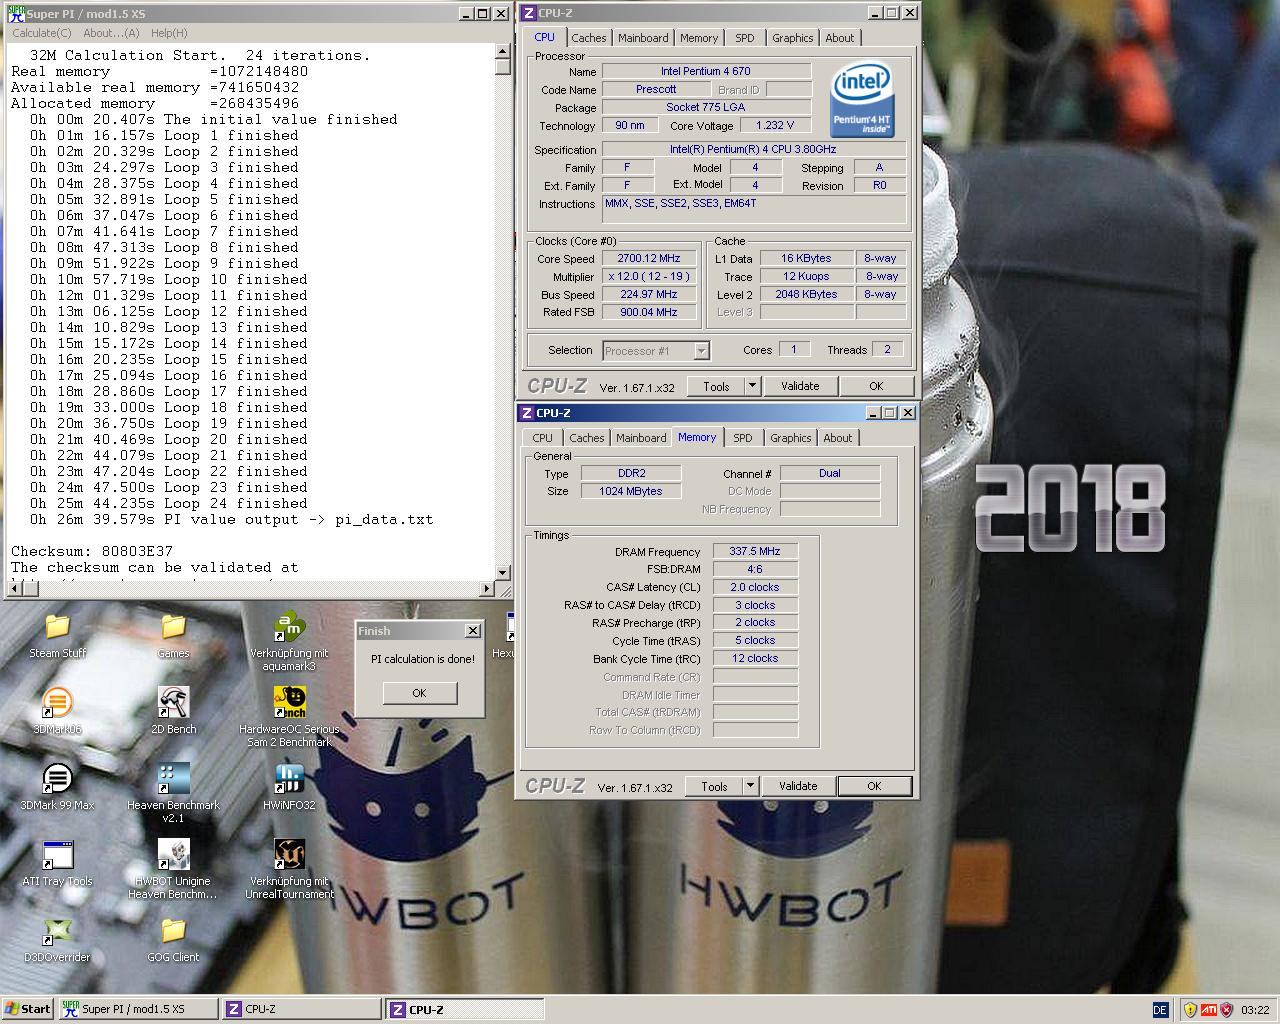
Task: Click the DRAM Frequency 337.5 MHz field
Action: pos(755,551)
